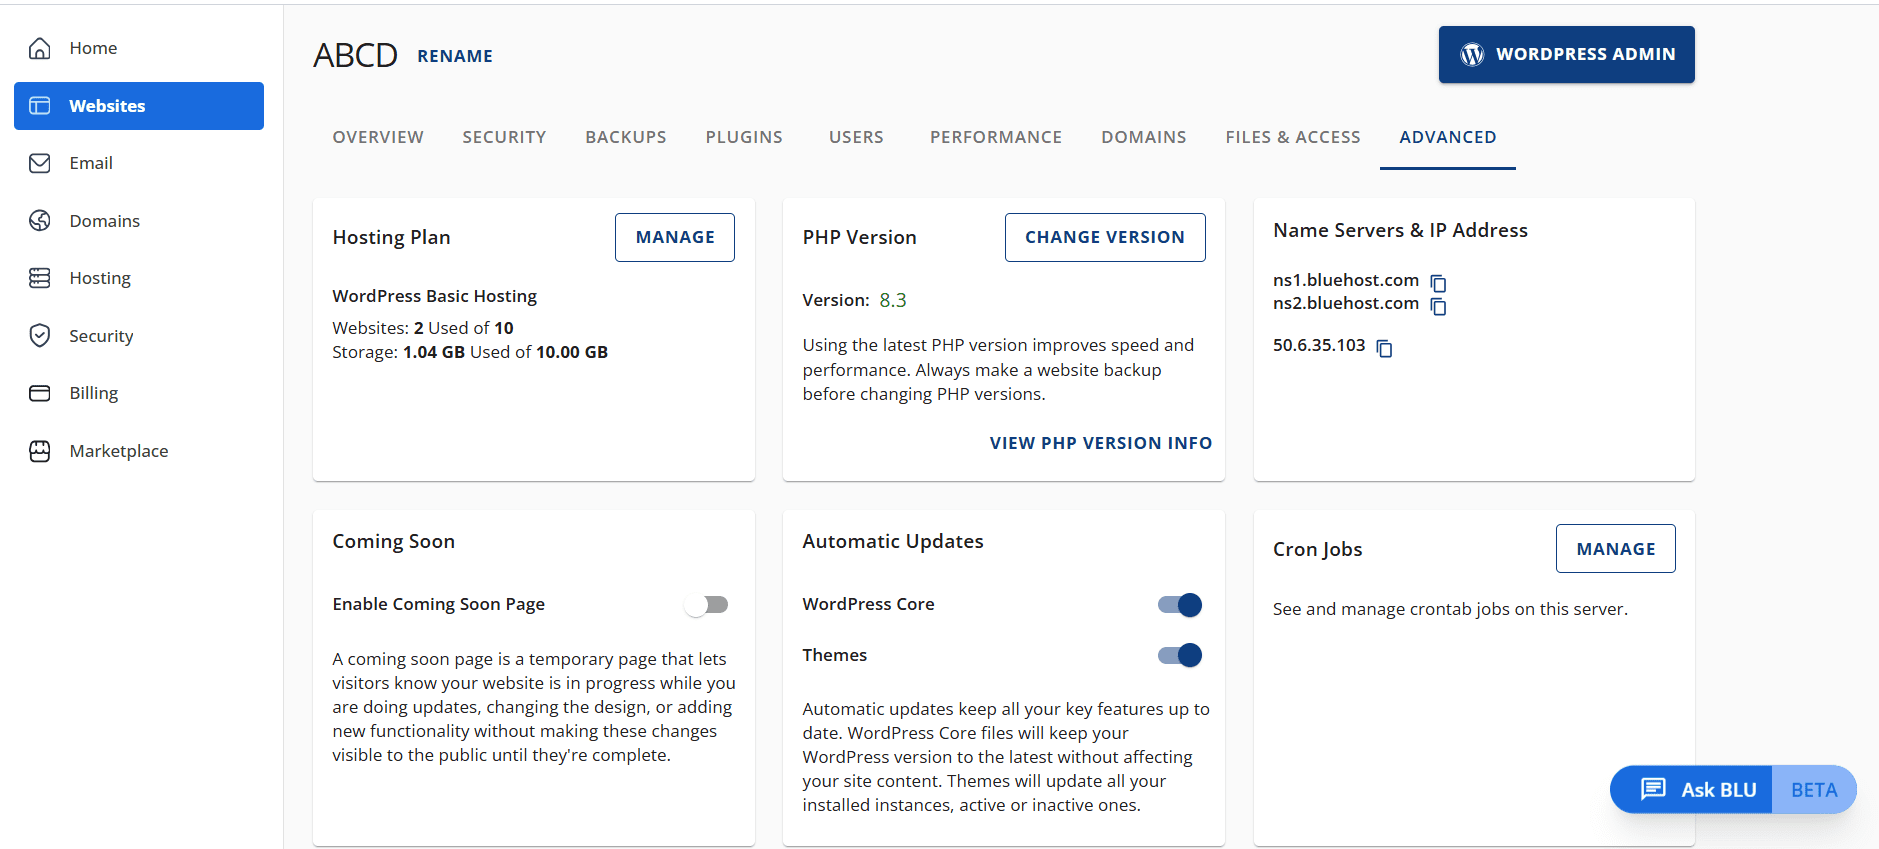Copy the ns1.bluehost.com name server
The height and width of the screenshot is (849, 1879).
pyautogui.click(x=1438, y=283)
